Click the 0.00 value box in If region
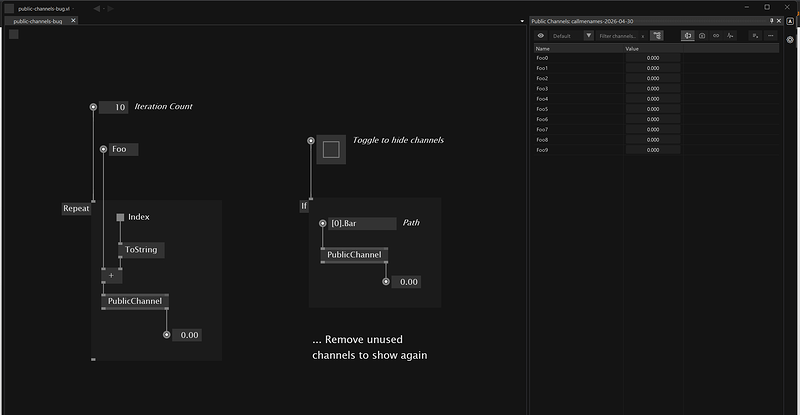The height and width of the screenshot is (415, 800). pyautogui.click(x=407, y=282)
